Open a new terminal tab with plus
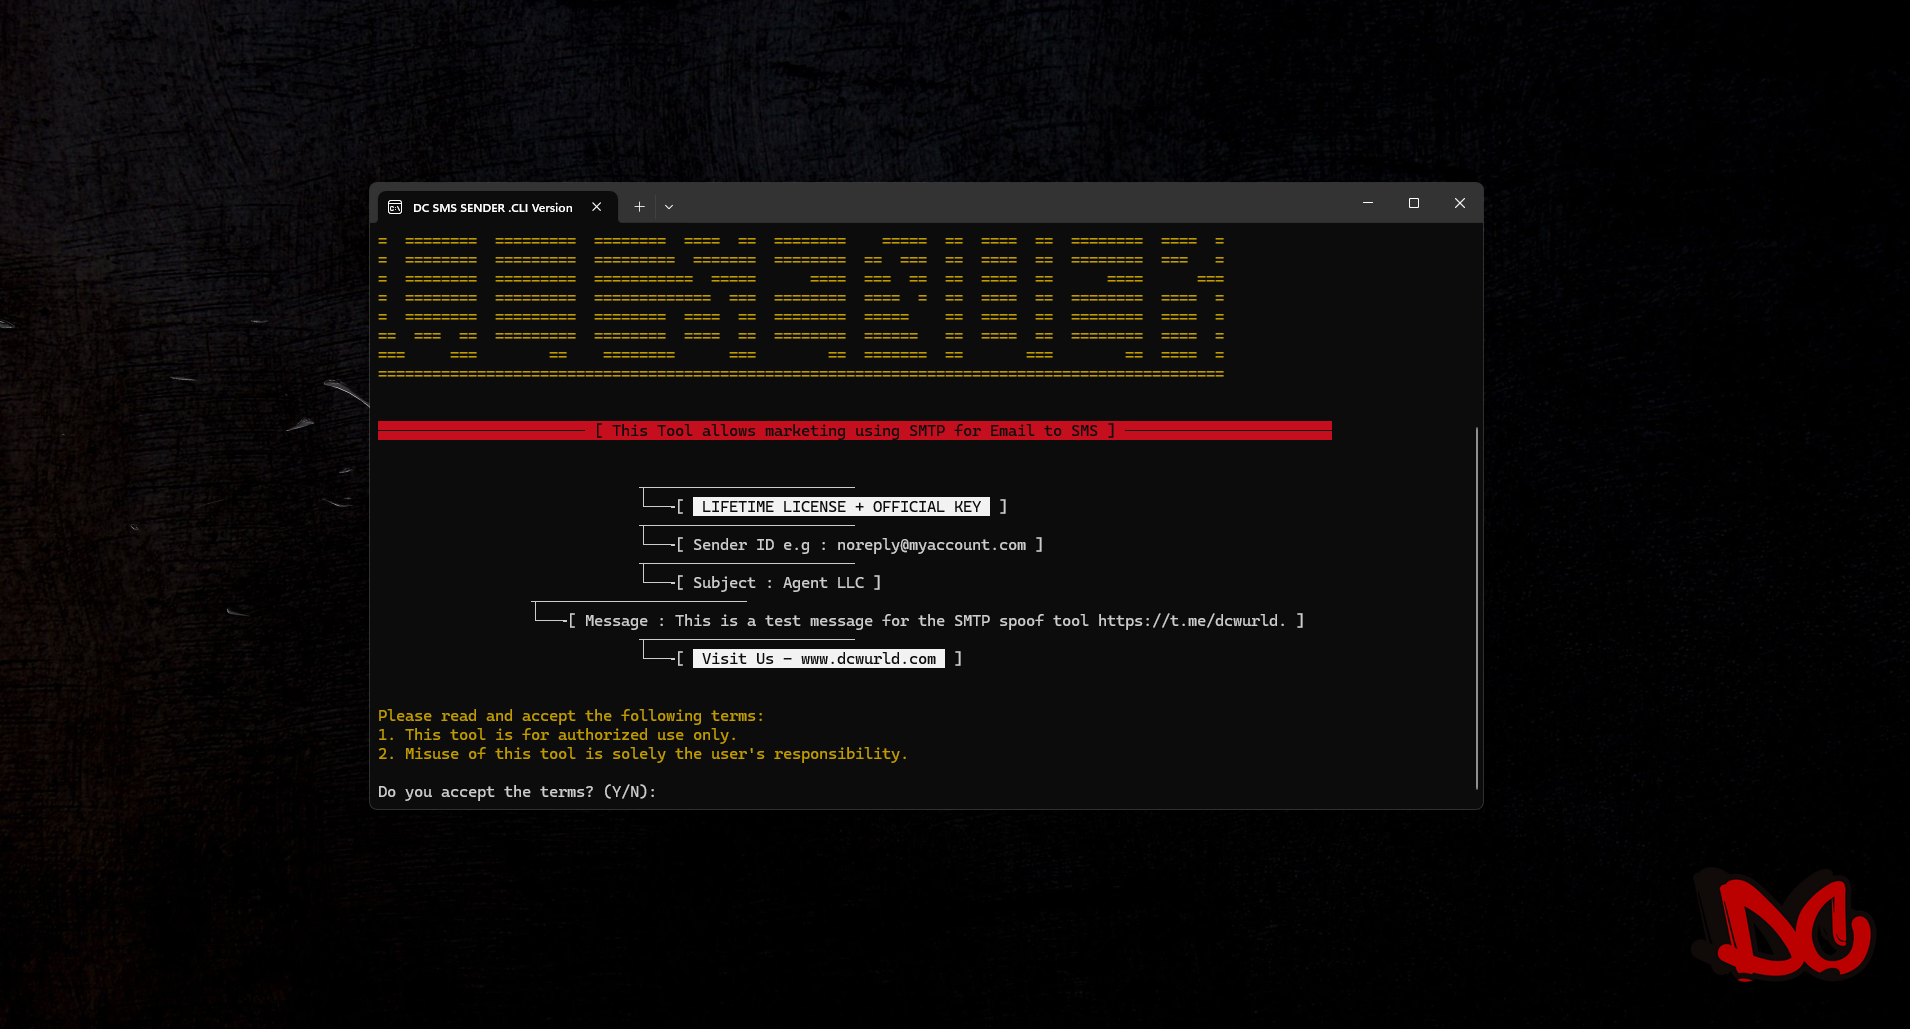1910x1029 pixels. (639, 207)
